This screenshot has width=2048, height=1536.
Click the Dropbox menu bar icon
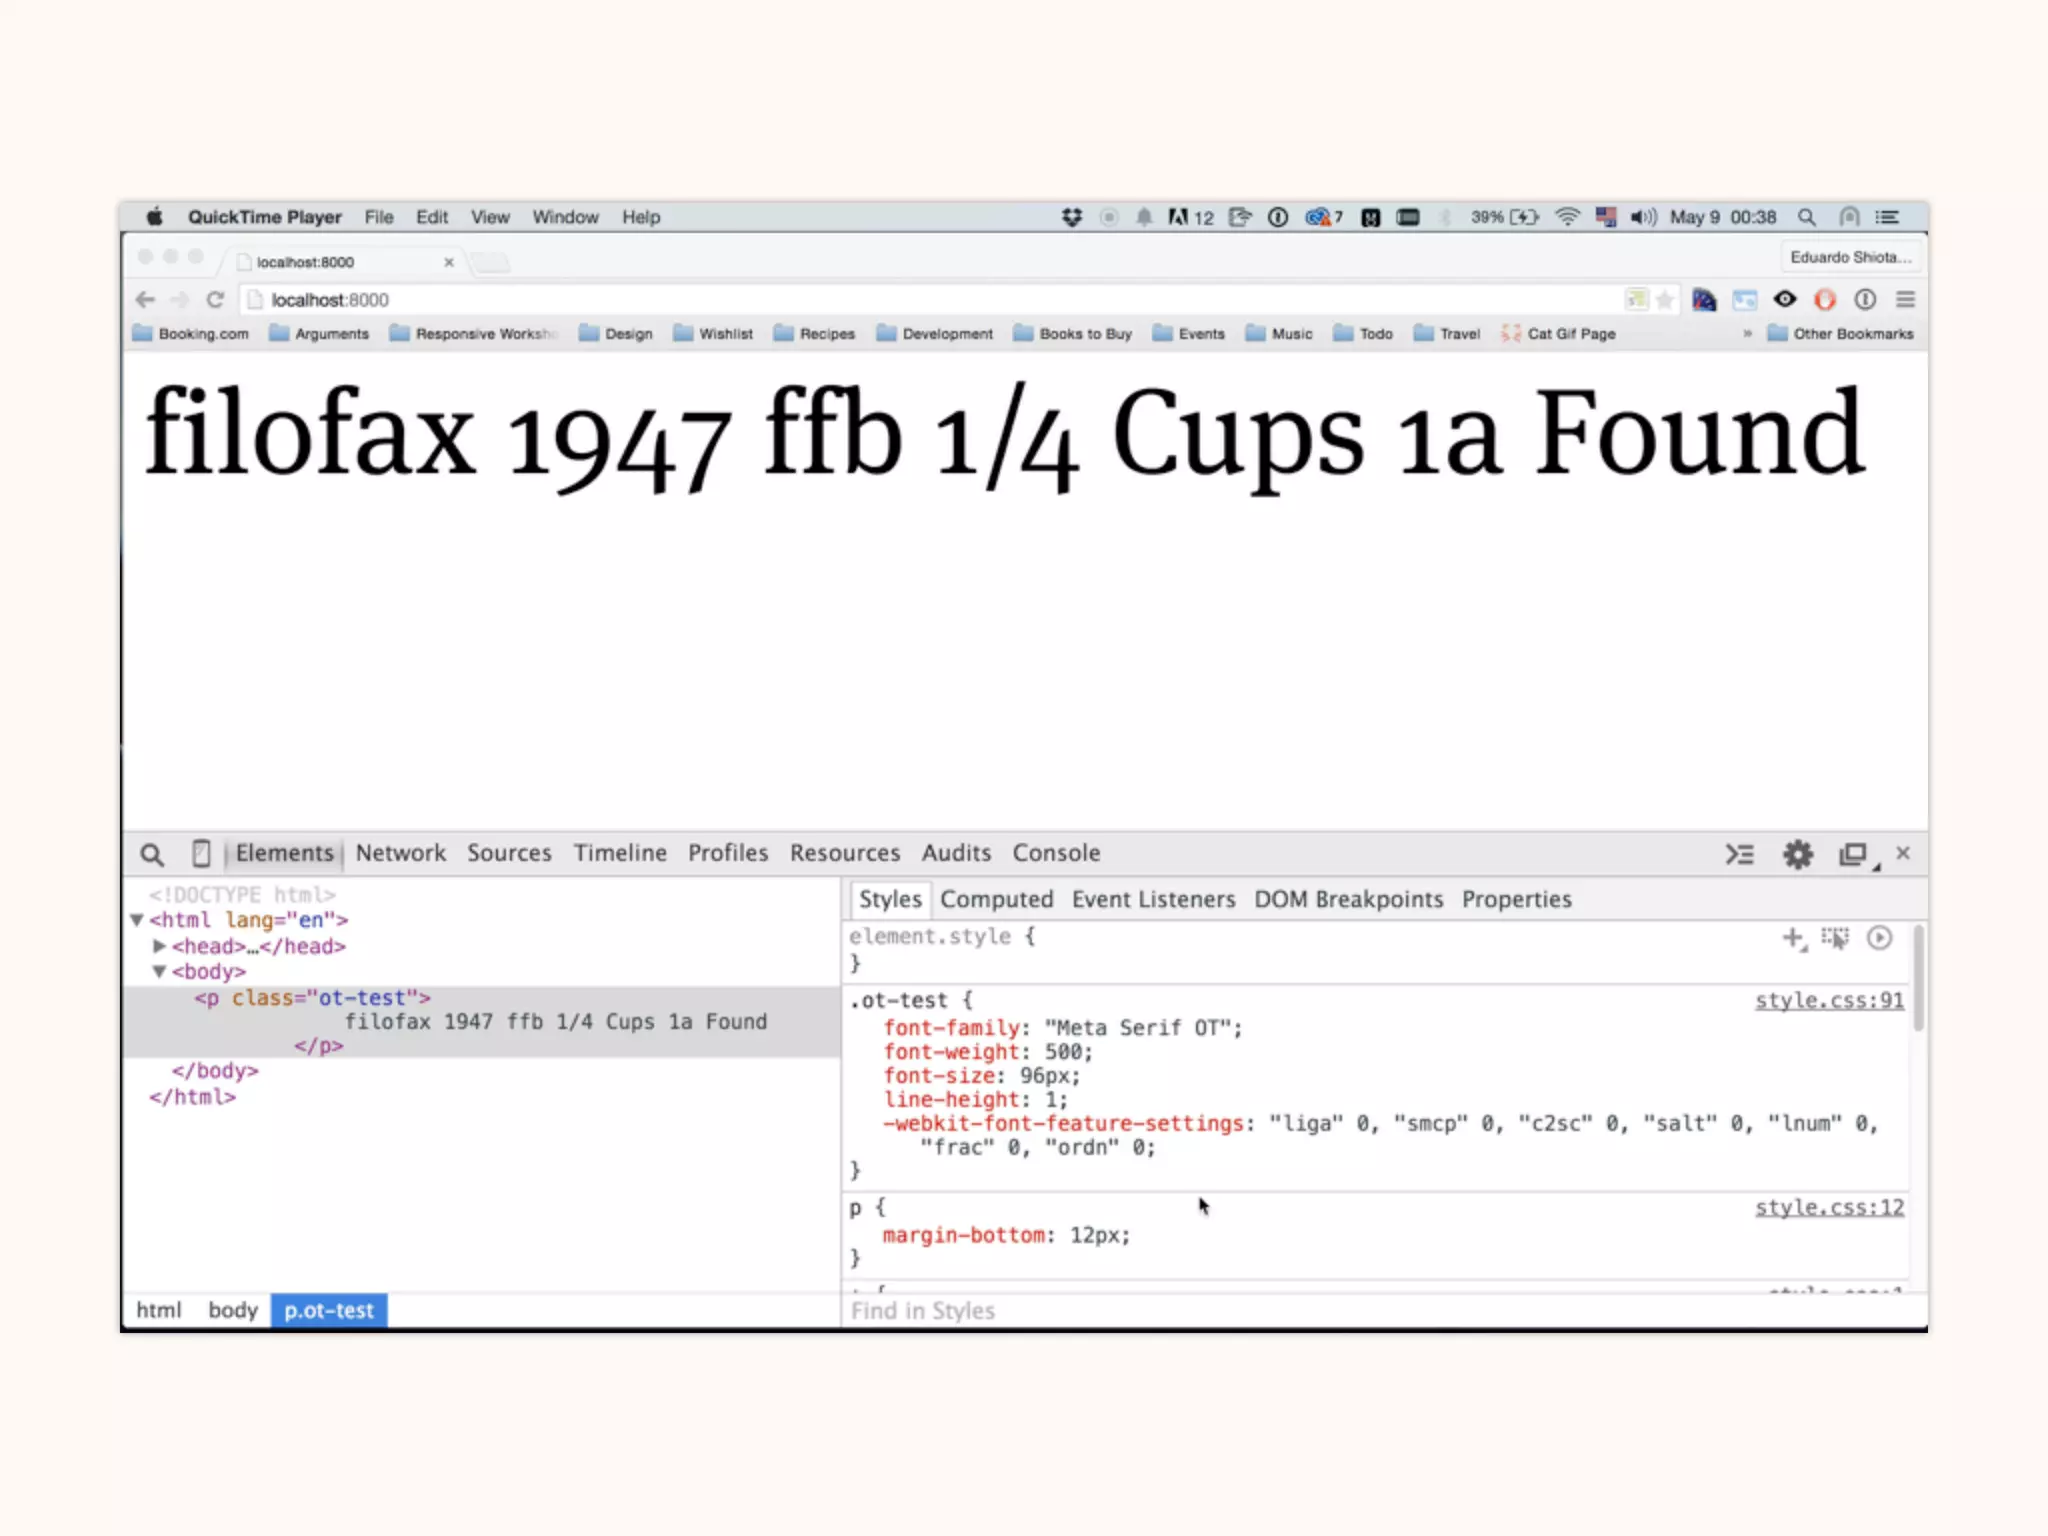(x=1072, y=217)
